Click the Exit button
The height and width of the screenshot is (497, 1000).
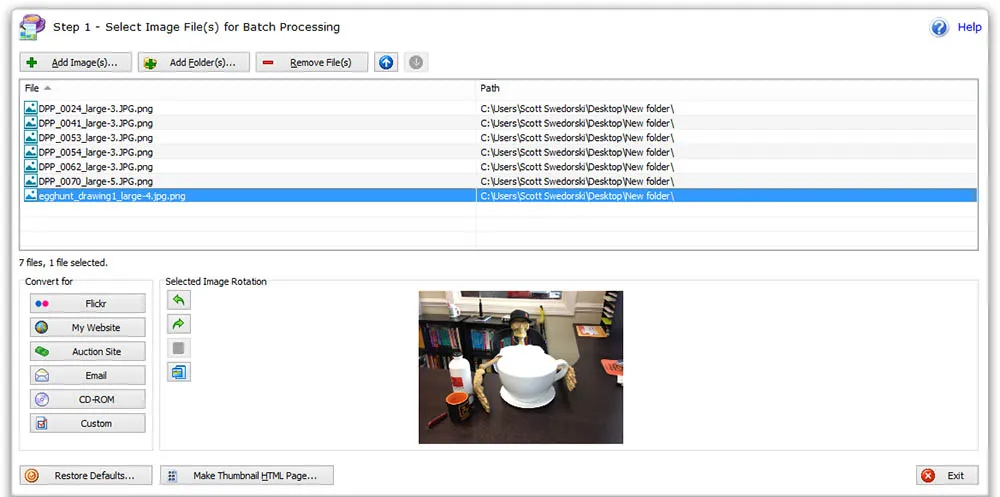tap(947, 475)
